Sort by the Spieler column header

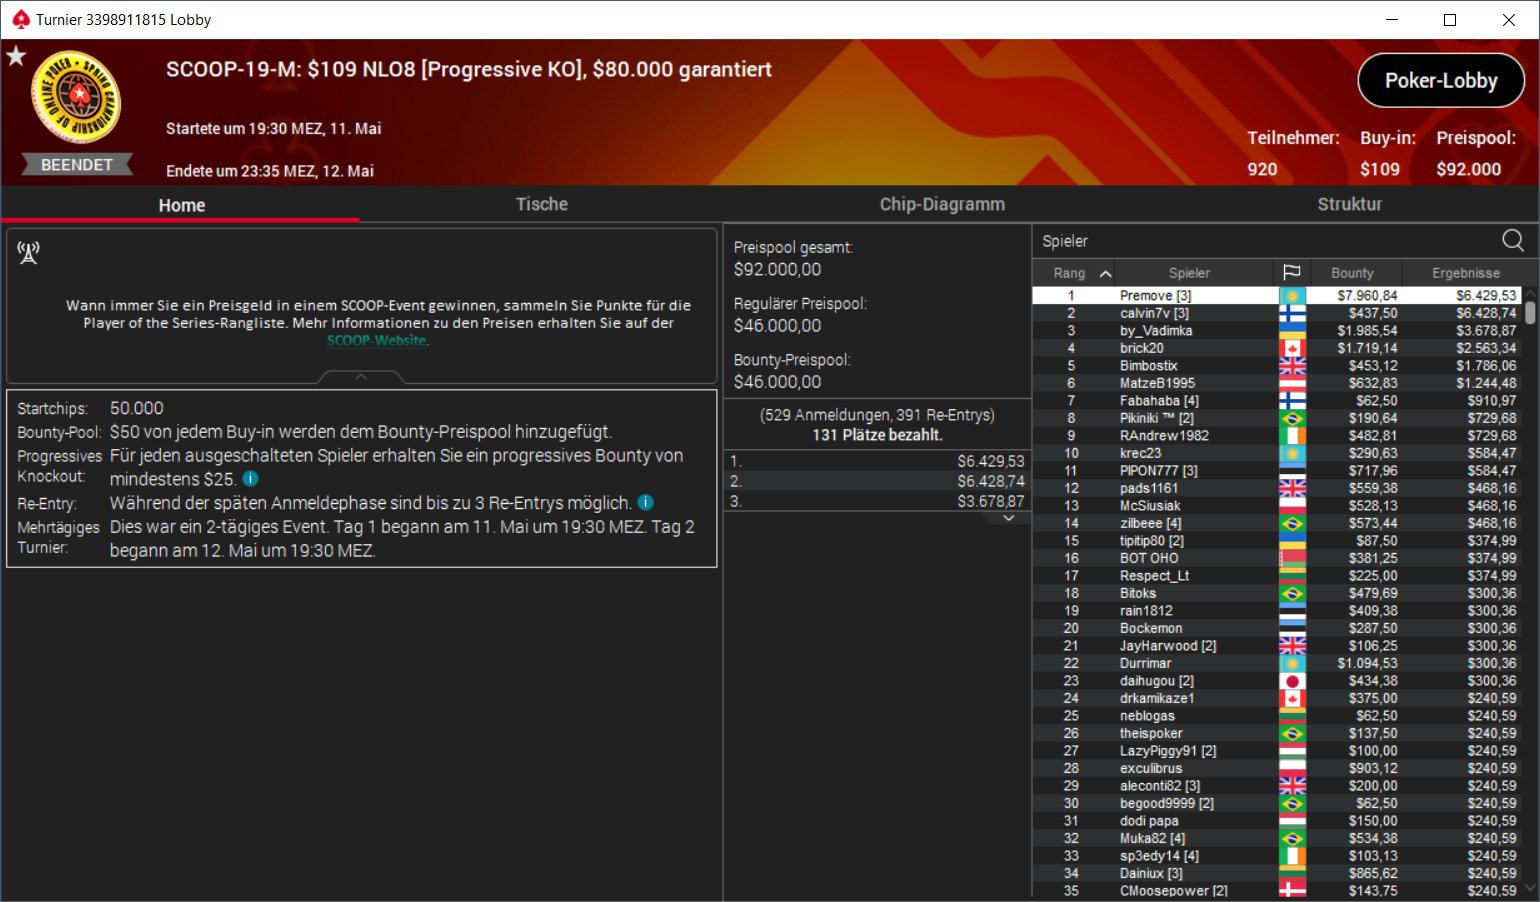point(1189,273)
